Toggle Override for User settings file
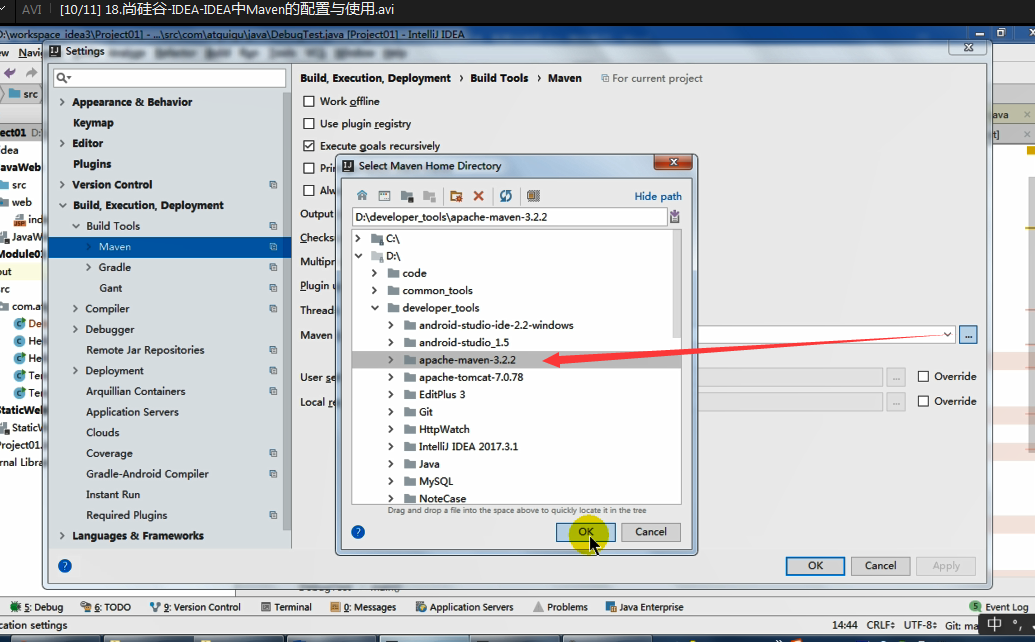 click(923, 376)
